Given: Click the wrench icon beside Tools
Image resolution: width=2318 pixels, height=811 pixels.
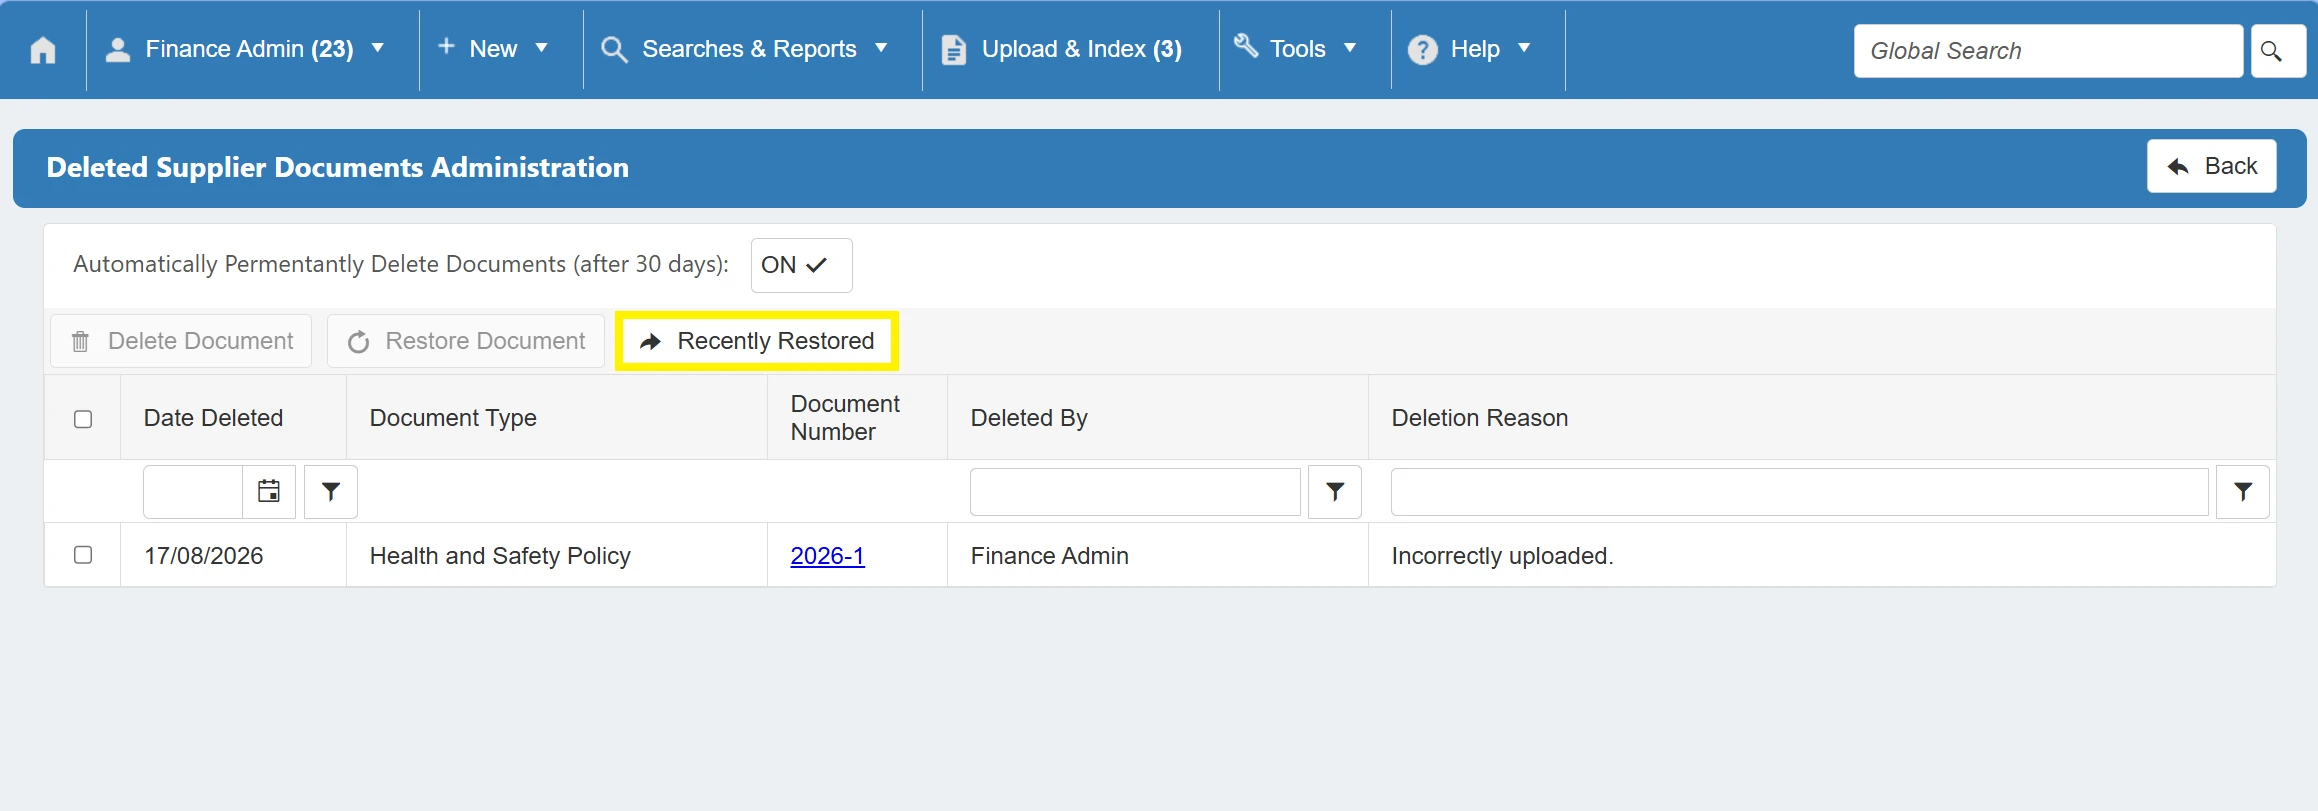Looking at the screenshot, I should [x=1246, y=45].
